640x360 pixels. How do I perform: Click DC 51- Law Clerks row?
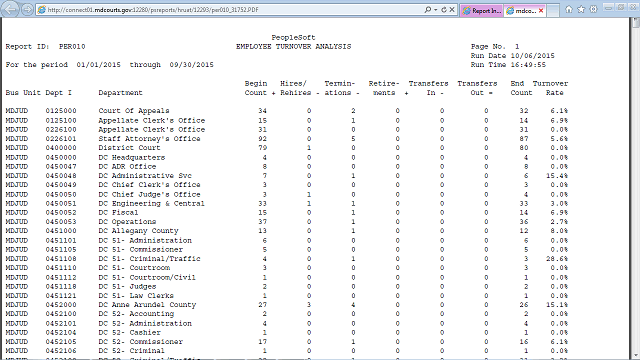pyautogui.click(x=287, y=296)
